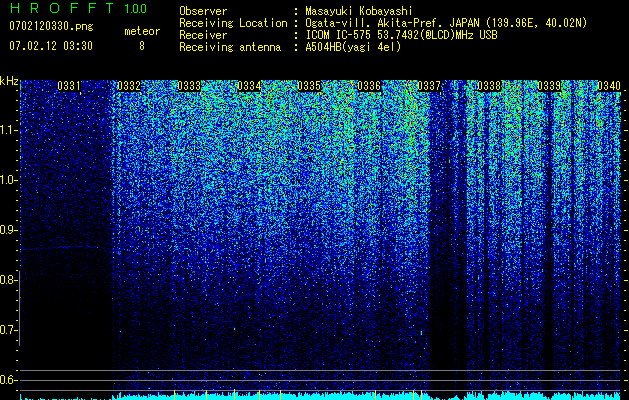Click the kHz axis unit label
This screenshot has height=400, width=629.
(x=9, y=81)
